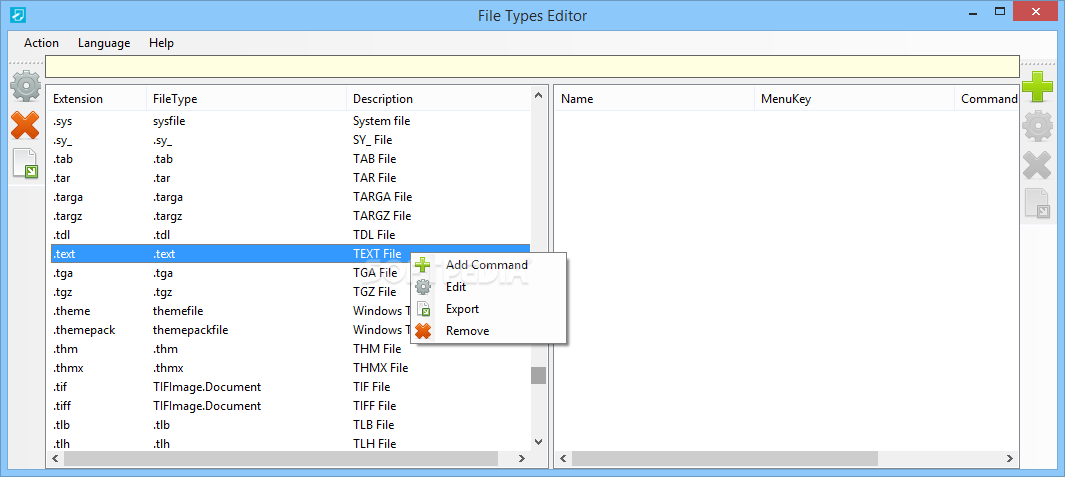Click the themepackfile file type cell

[x=190, y=330]
